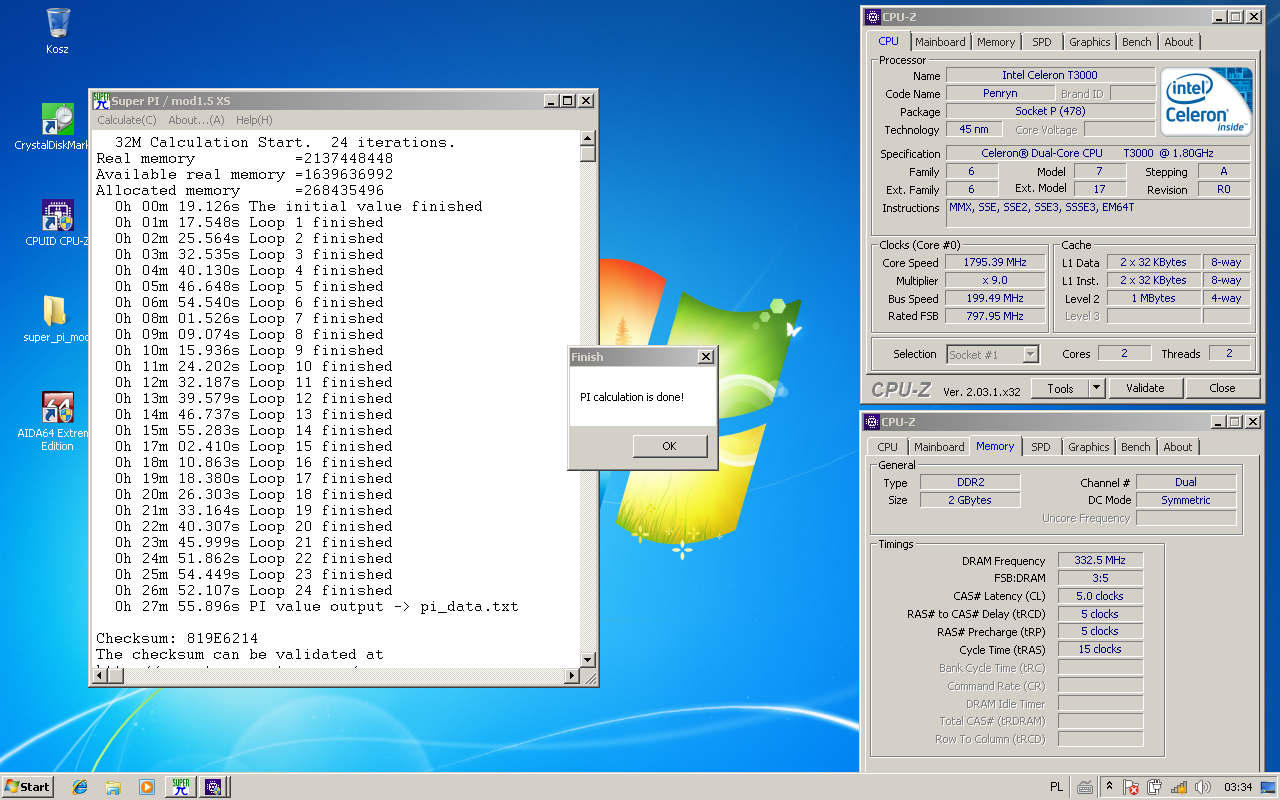Switch to Graphics tab in lower CPU-Z

click(1088, 447)
